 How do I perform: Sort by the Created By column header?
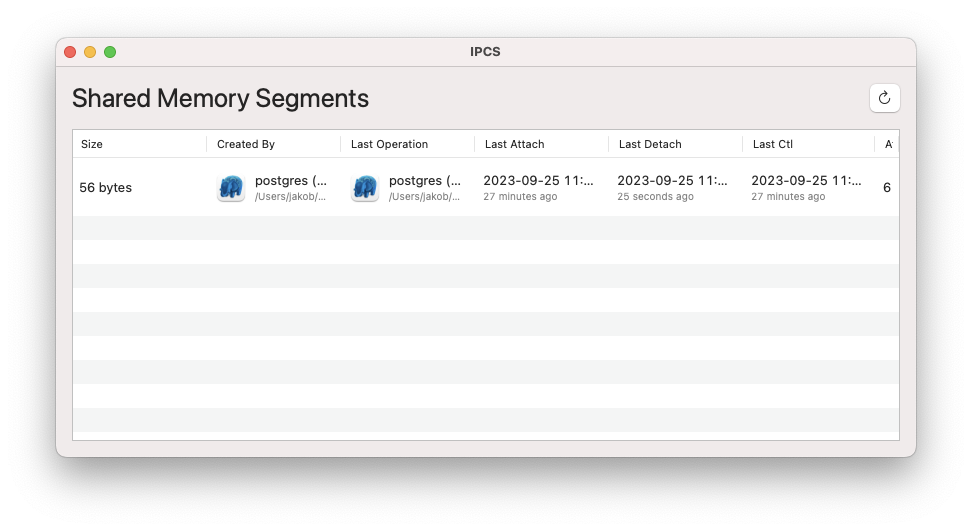tap(273, 144)
